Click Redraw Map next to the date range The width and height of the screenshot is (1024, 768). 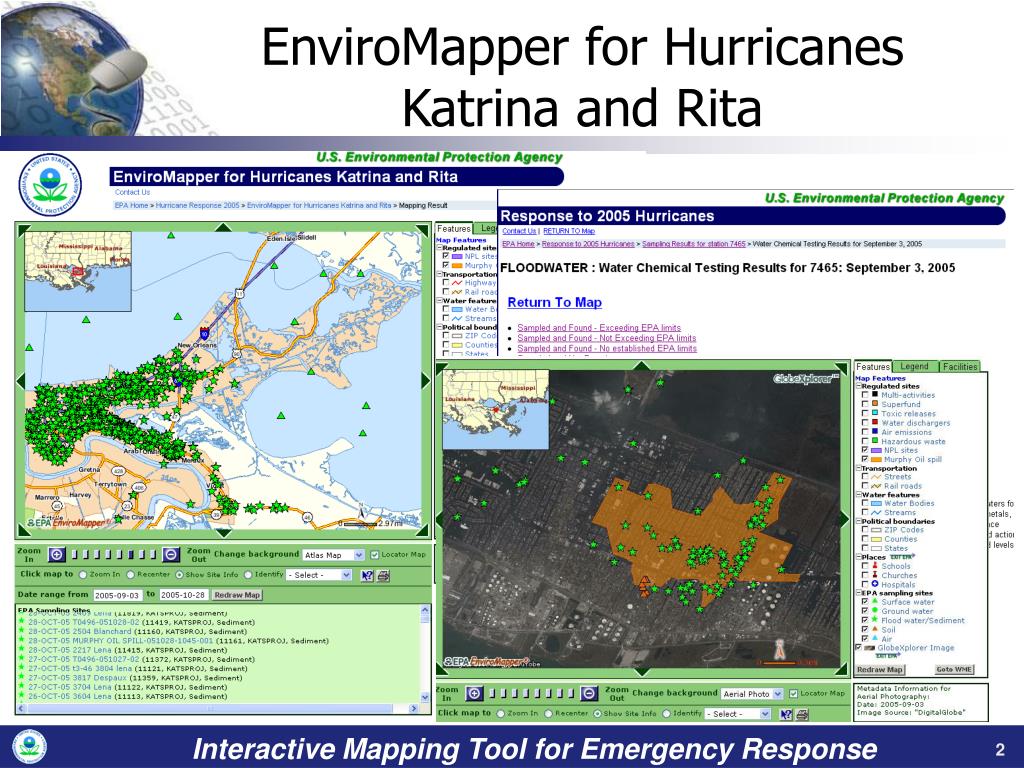click(x=237, y=595)
